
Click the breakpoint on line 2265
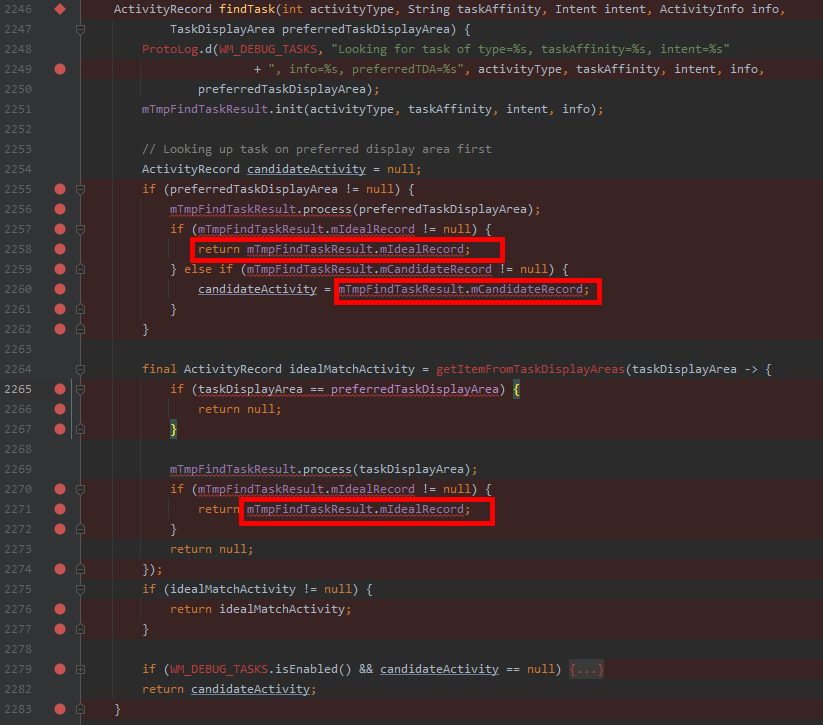60,389
